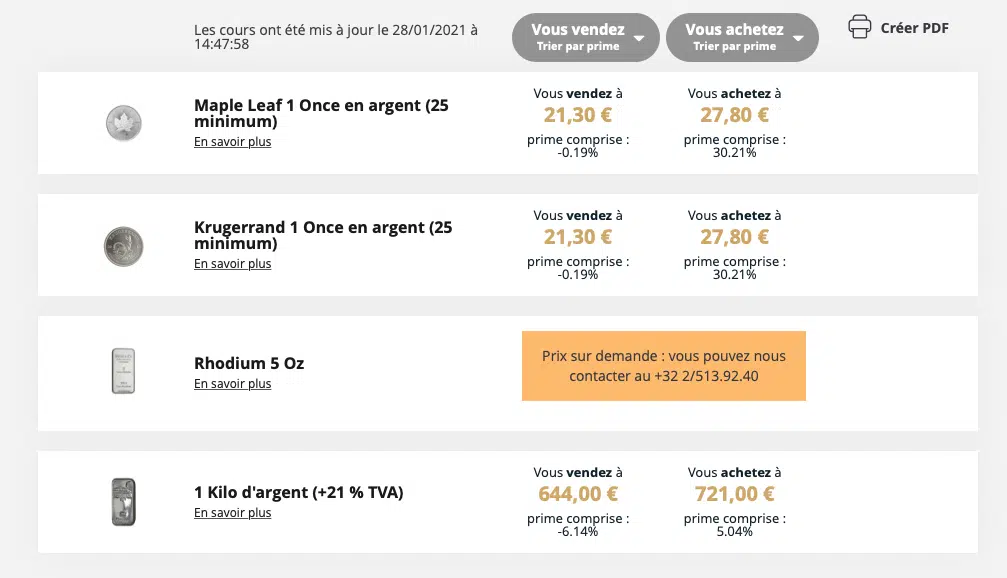Image resolution: width=1007 pixels, height=578 pixels.
Task: Click the arrow on the Vous achetez button
Action: (x=798, y=38)
